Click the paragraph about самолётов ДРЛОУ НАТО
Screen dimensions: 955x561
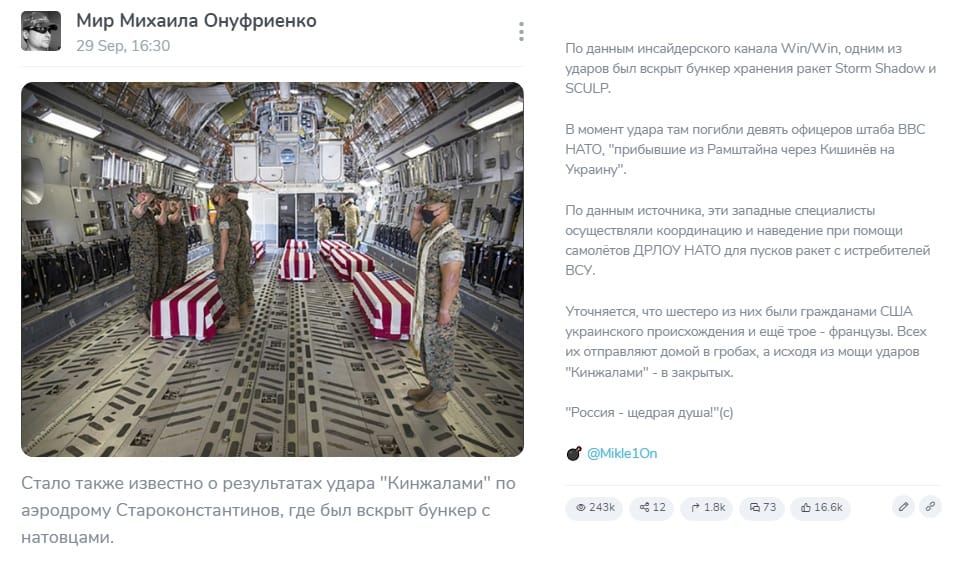[747, 240]
